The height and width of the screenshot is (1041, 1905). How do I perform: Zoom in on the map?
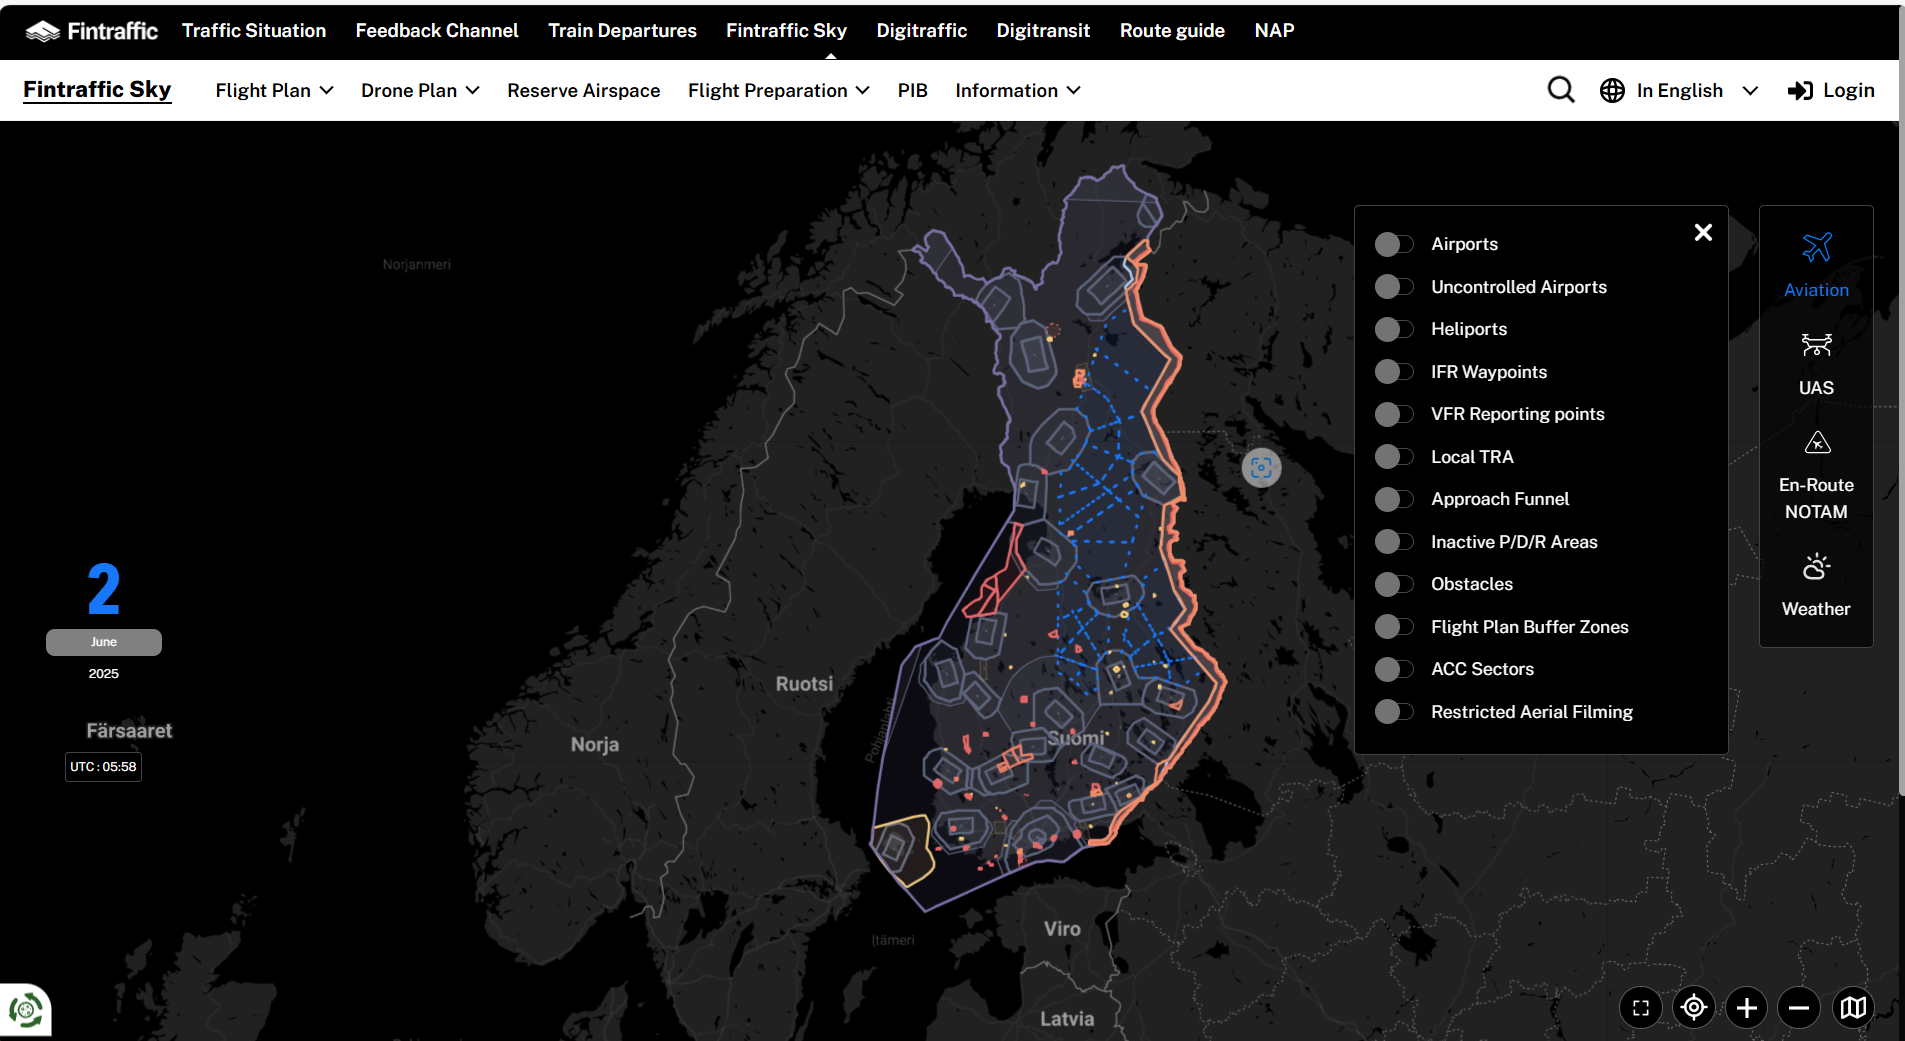click(1746, 1008)
